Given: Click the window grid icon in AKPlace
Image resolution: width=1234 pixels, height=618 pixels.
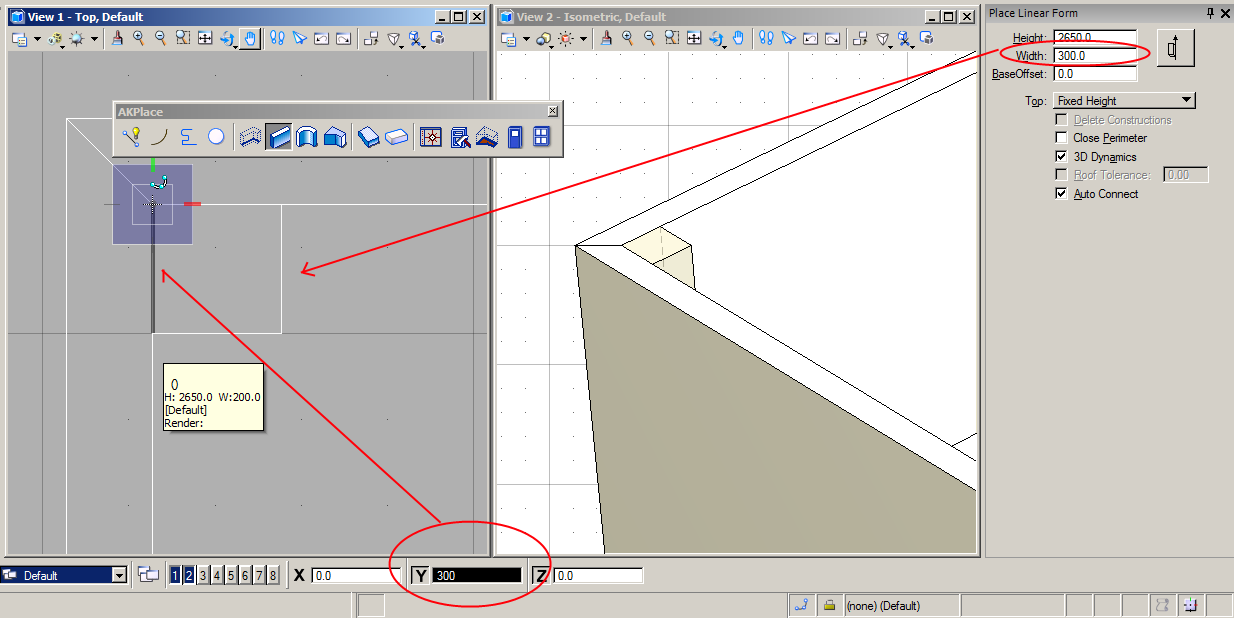Looking at the screenshot, I should (541, 137).
